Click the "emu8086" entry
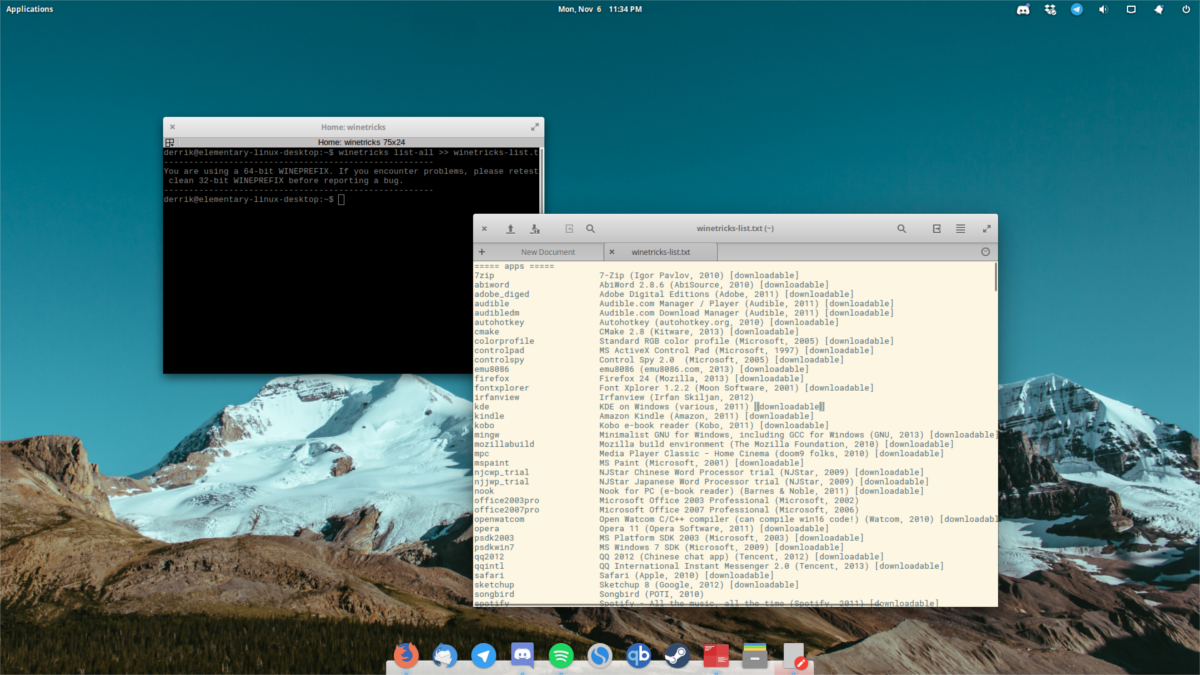Image resolution: width=1200 pixels, height=675 pixels. tap(491, 369)
